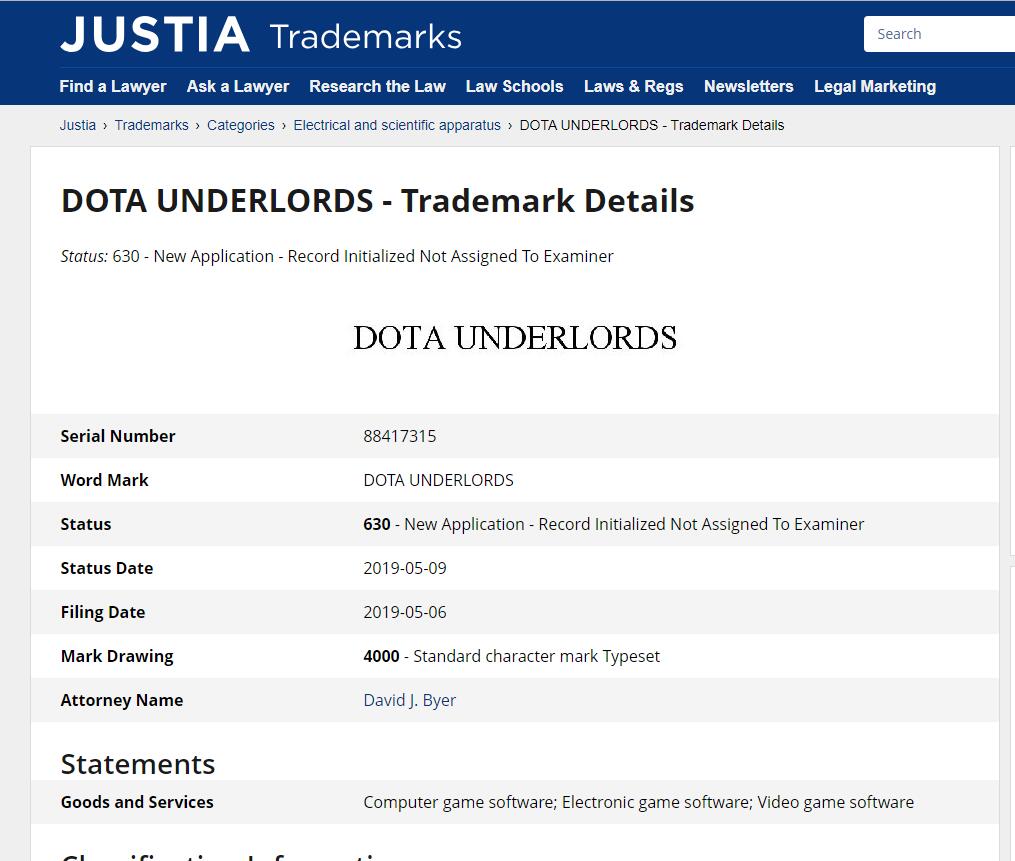Screen dimensions: 1015x861
Task: Click the Word Mark row label
Action: pyautogui.click(x=105, y=480)
